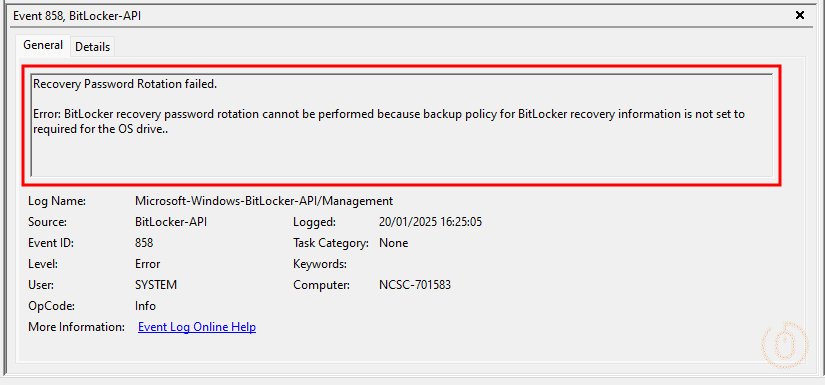This screenshot has height=385, width=825.
Task: Click the Event ID value 858
Action: [x=144, y=243]
